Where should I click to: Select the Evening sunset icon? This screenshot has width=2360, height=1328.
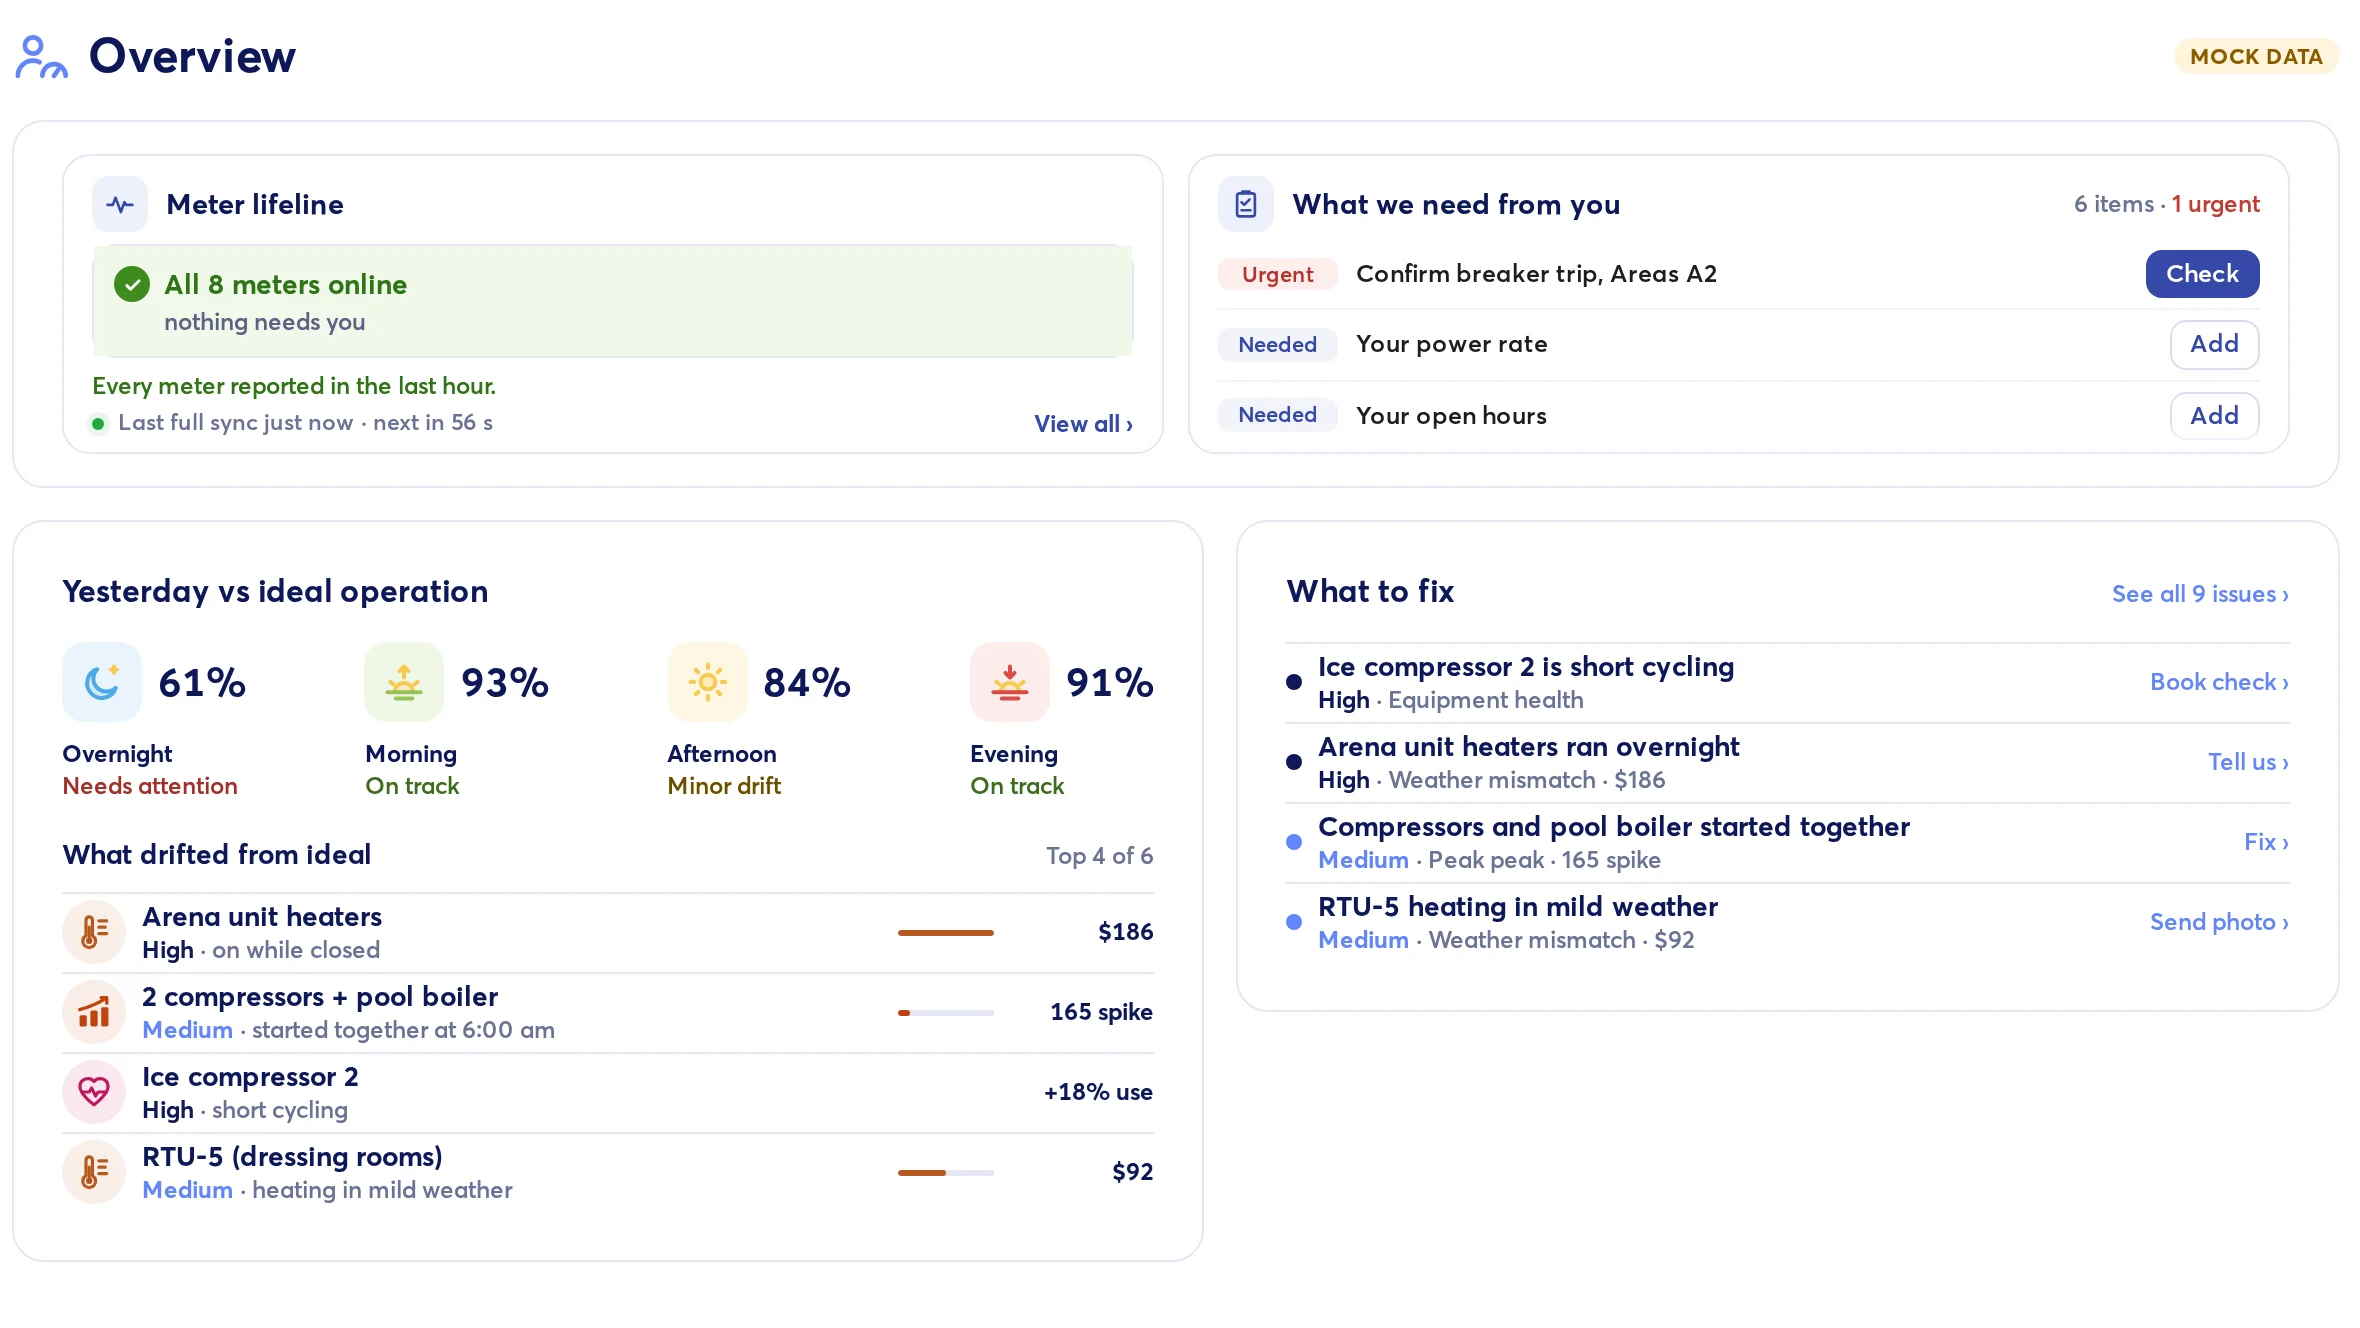(1010, 682)
